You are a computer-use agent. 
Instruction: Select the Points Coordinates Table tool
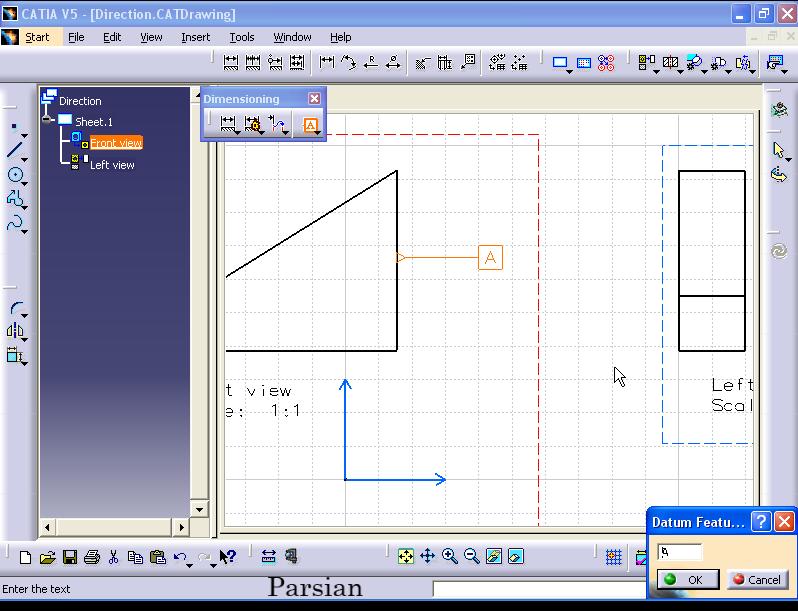click(520, 63)
